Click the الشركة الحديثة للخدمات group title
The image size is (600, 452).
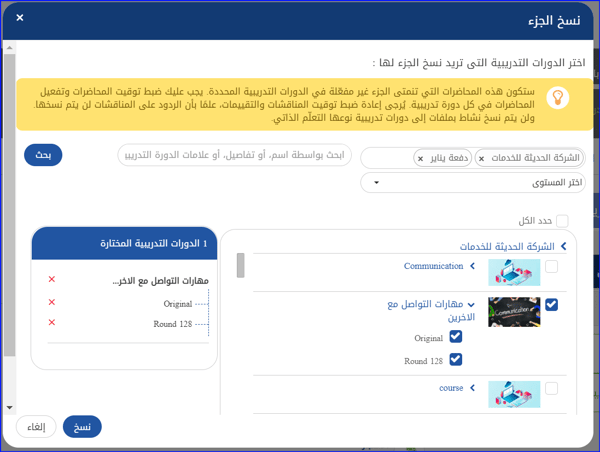coord(507,246)
